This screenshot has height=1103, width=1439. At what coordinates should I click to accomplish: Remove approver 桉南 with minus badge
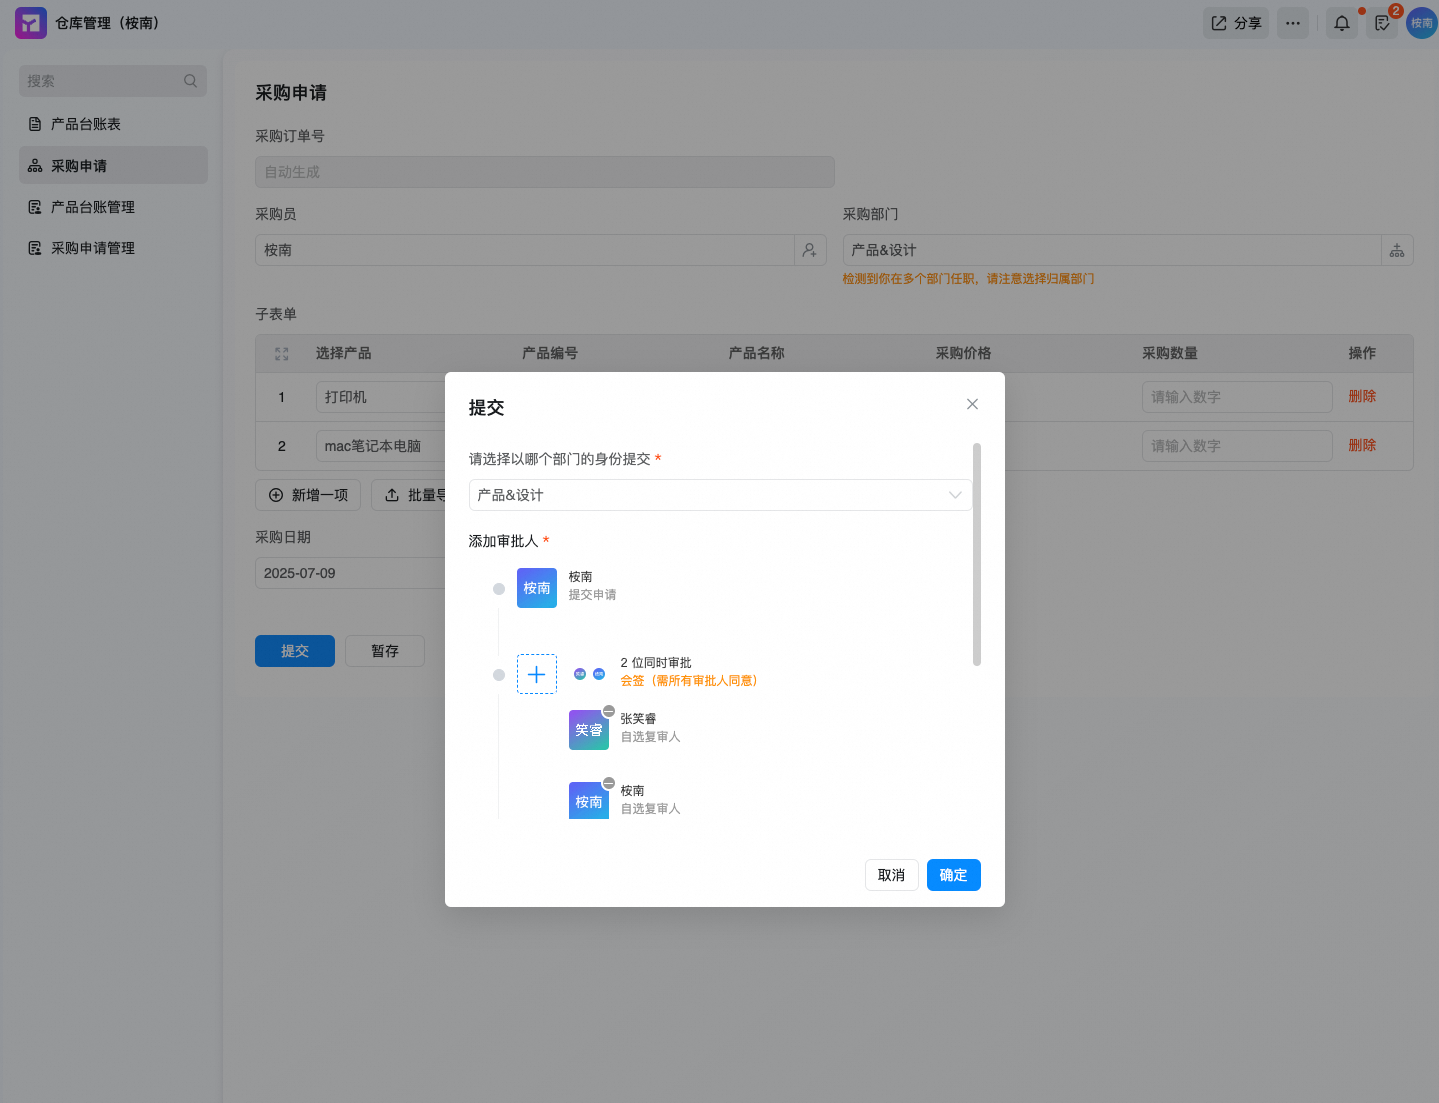click(x=608, y=783)
